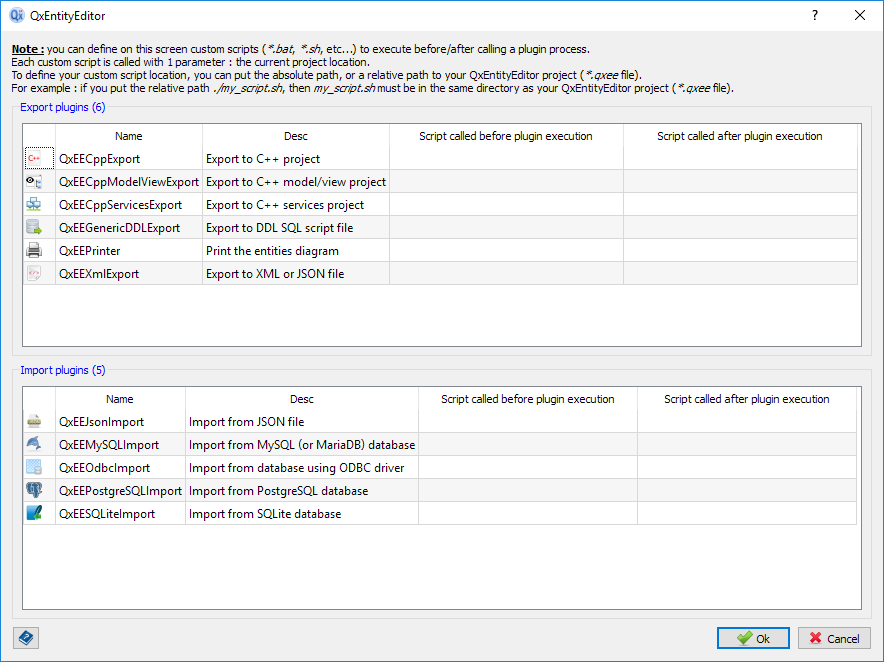Open help with the bottom-left book button

pyautogui.click(x=26, y=638)
